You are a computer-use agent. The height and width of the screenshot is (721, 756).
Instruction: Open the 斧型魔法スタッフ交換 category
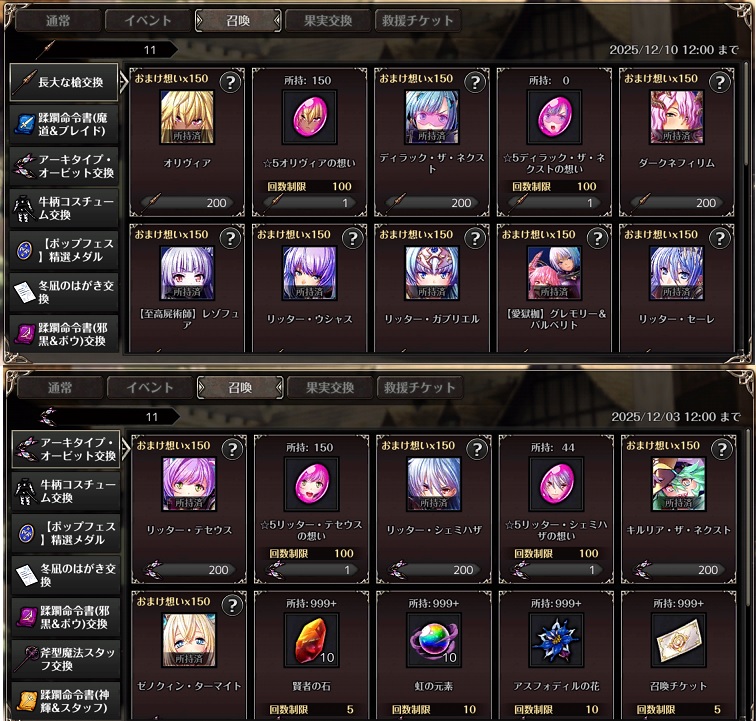click(x=66, y=659)
